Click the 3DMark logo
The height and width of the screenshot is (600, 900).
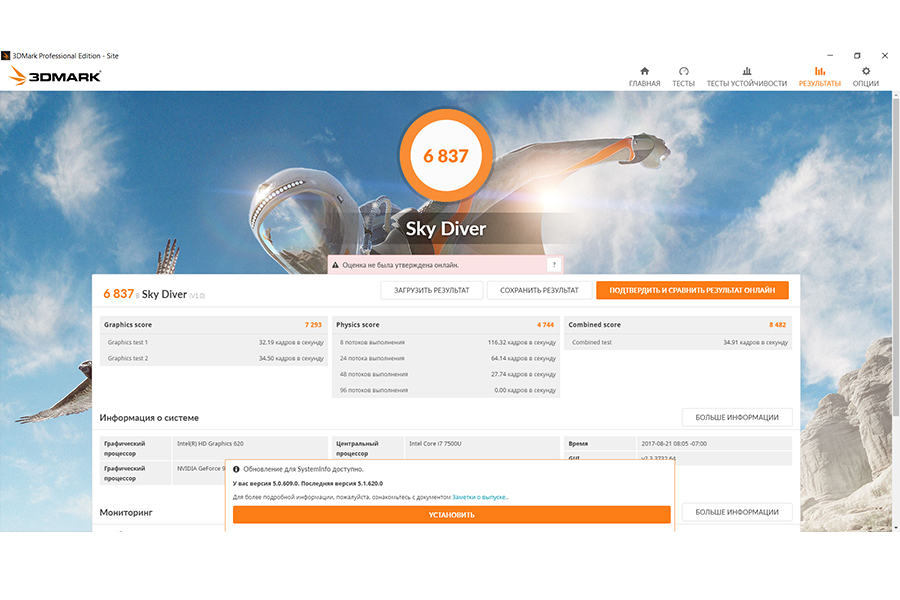[x=55, y=76]
